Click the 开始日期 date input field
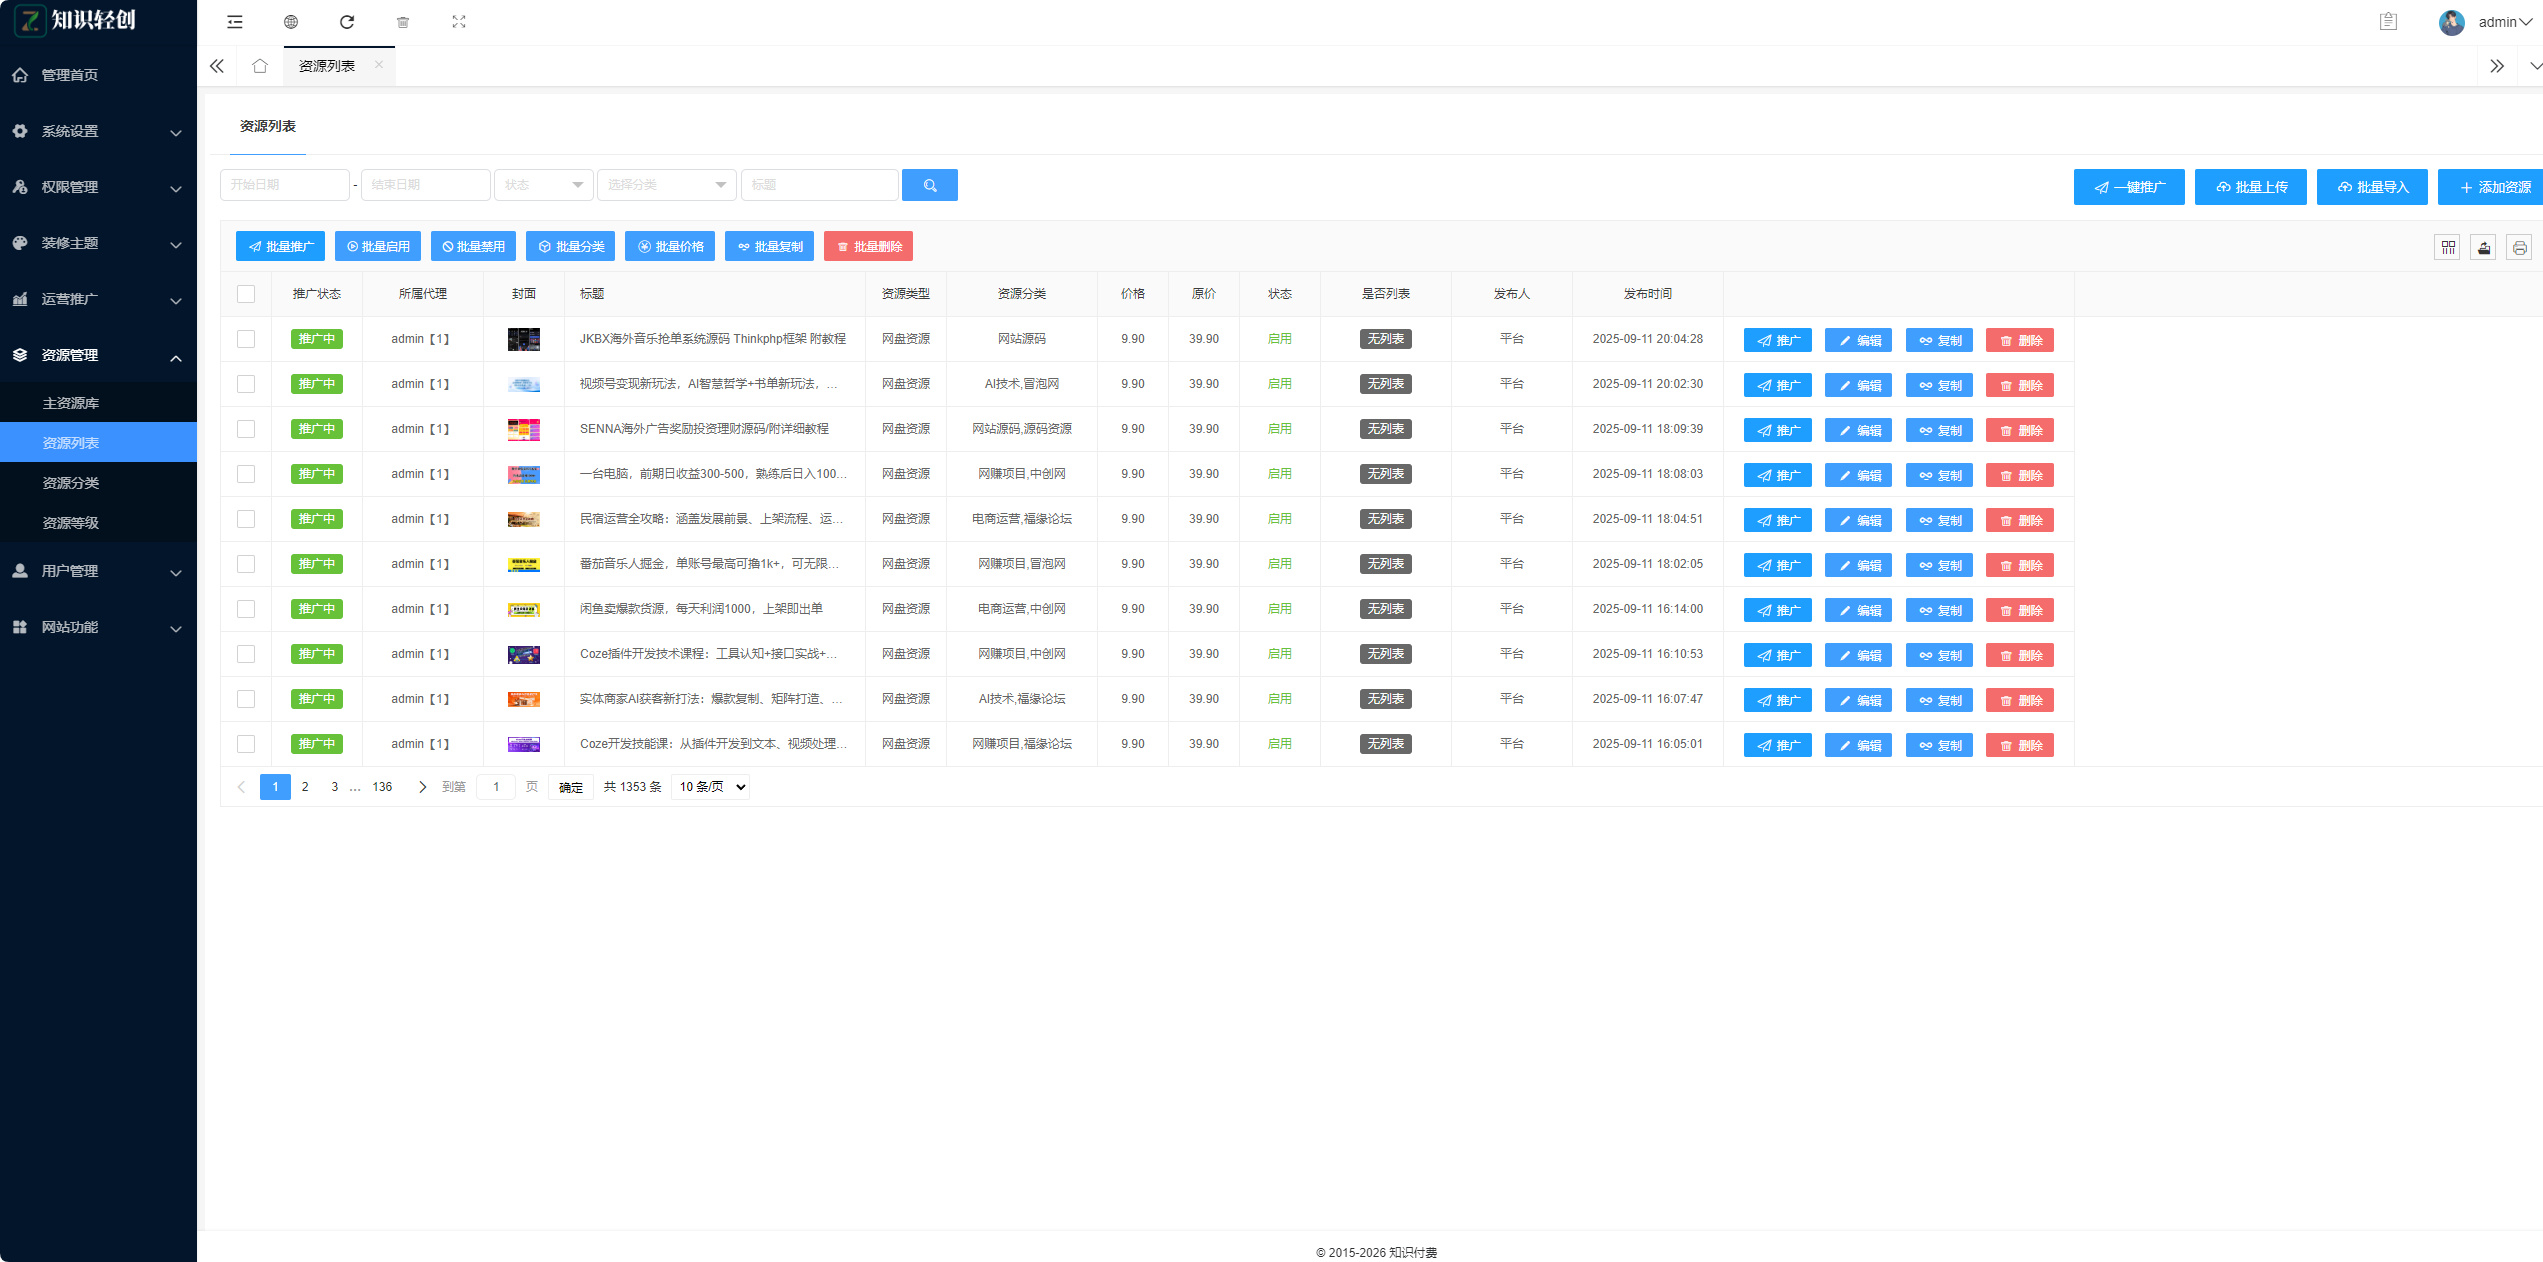 284,185
